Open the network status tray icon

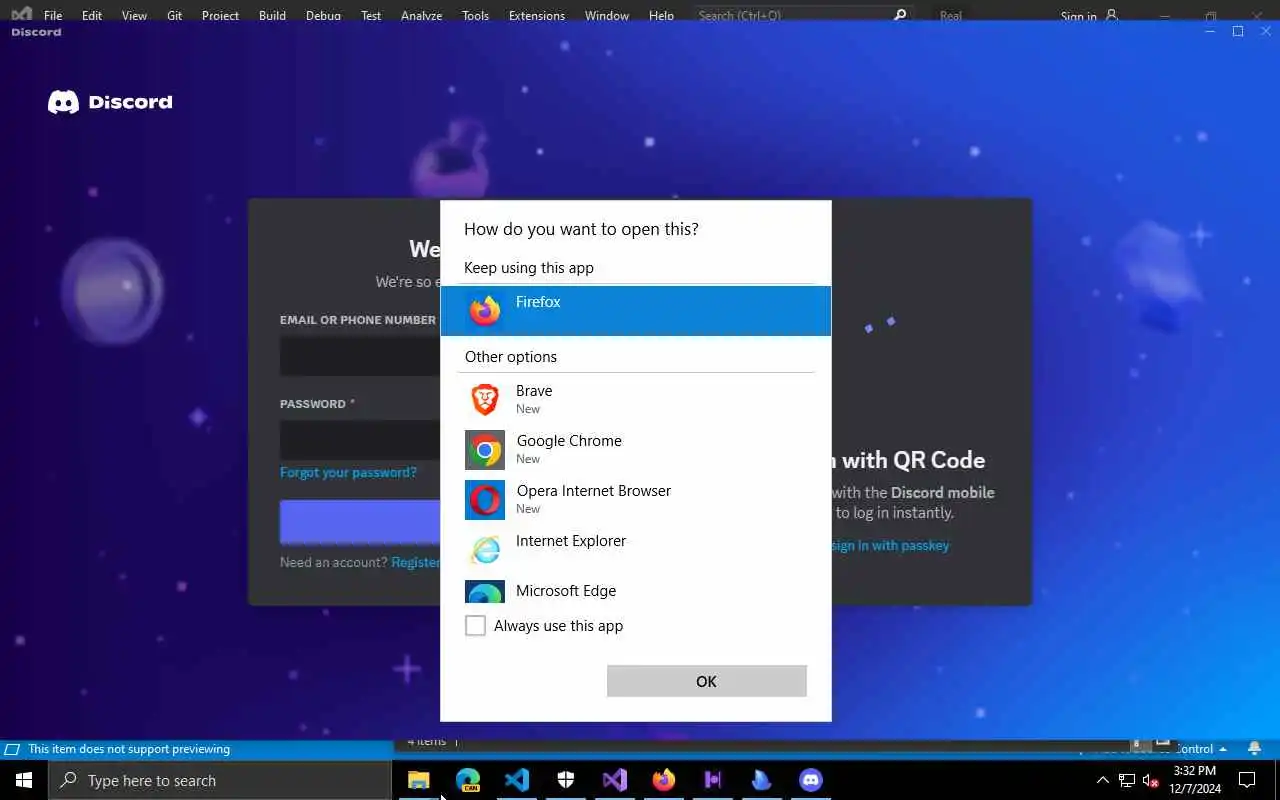point(1127,780)
